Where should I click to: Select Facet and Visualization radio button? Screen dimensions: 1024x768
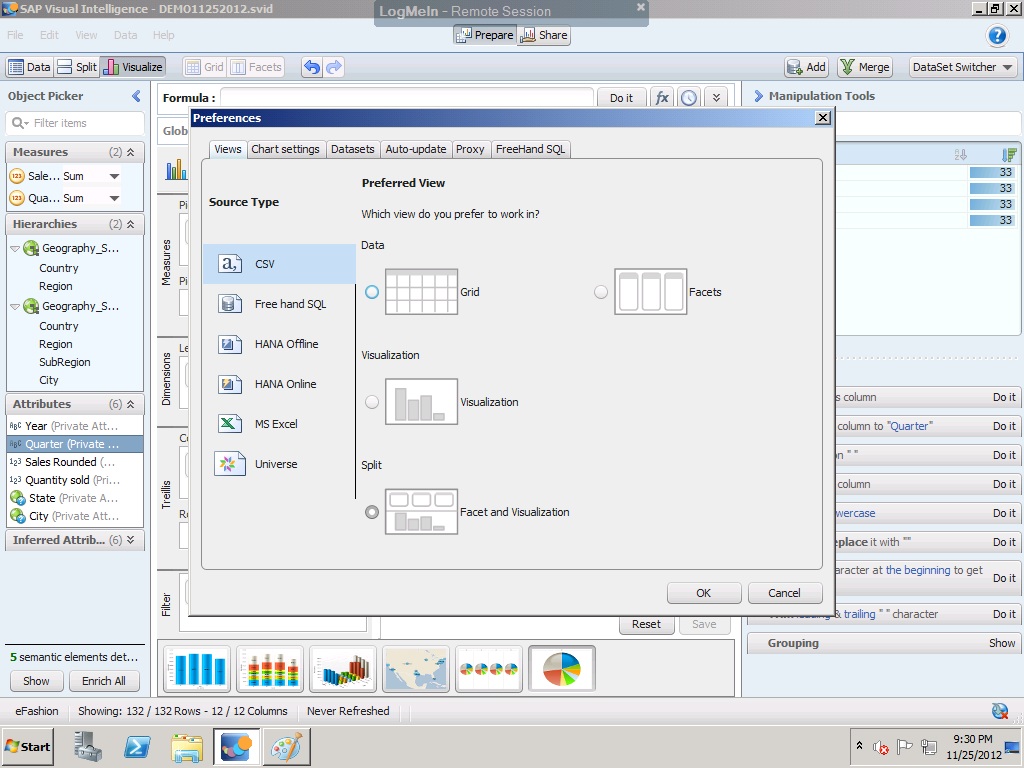click(372, 512)
